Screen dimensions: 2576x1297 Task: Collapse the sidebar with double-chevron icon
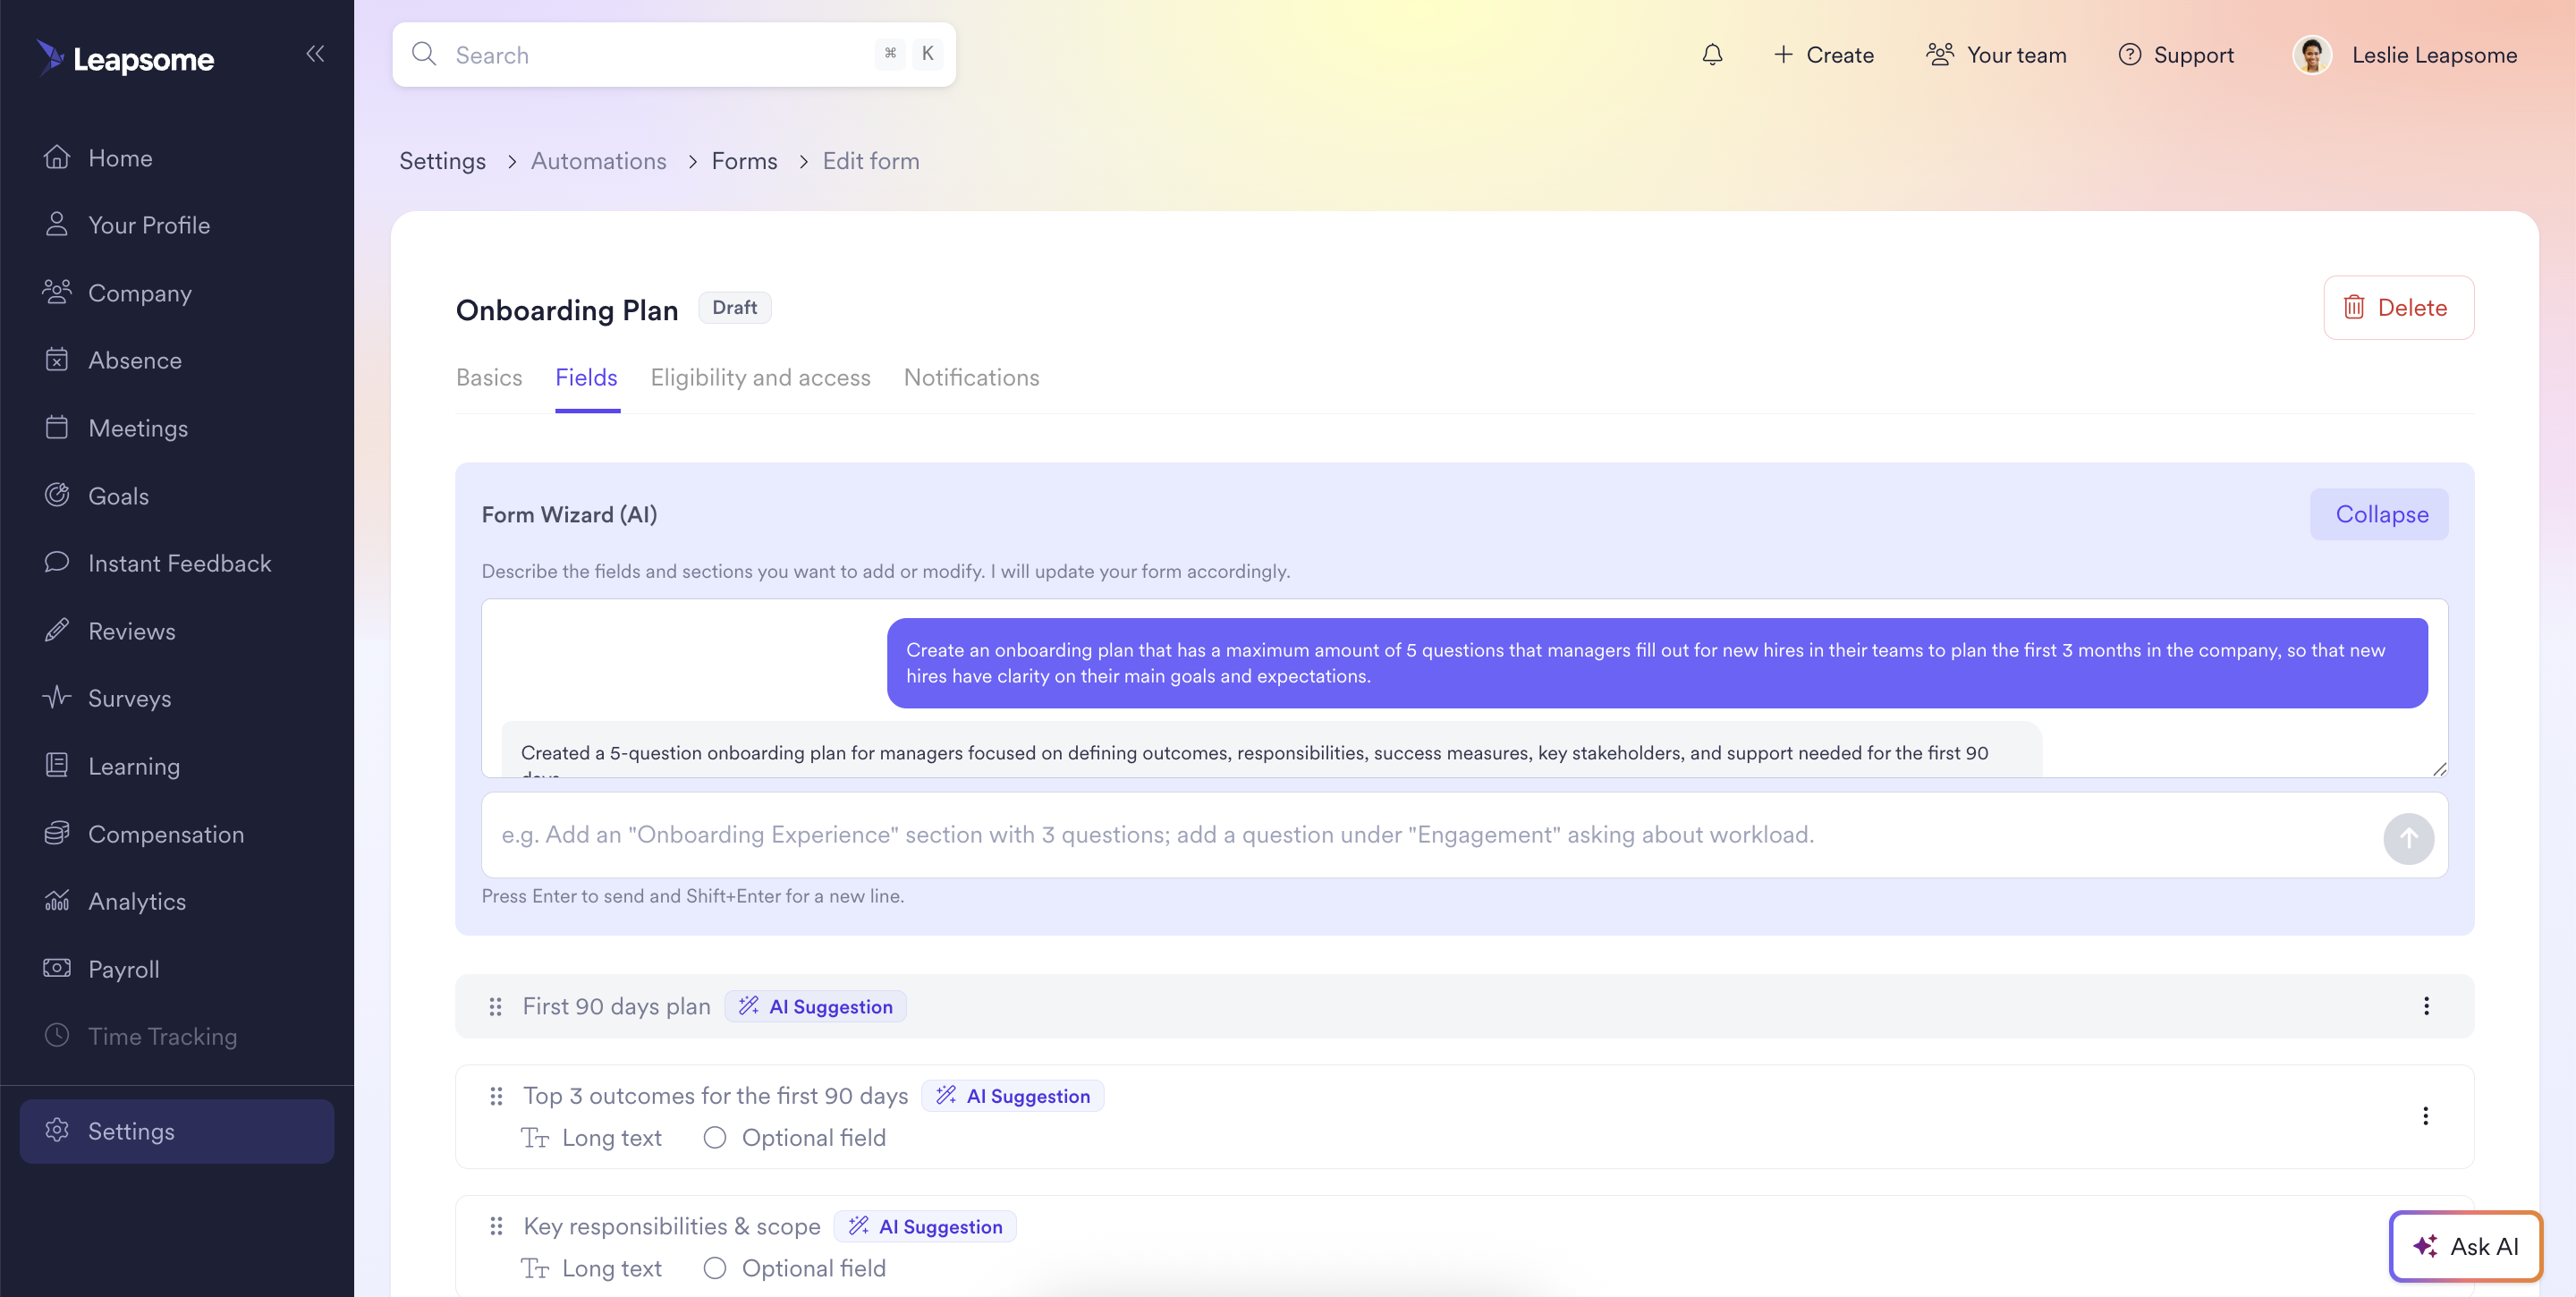[315, 54]
